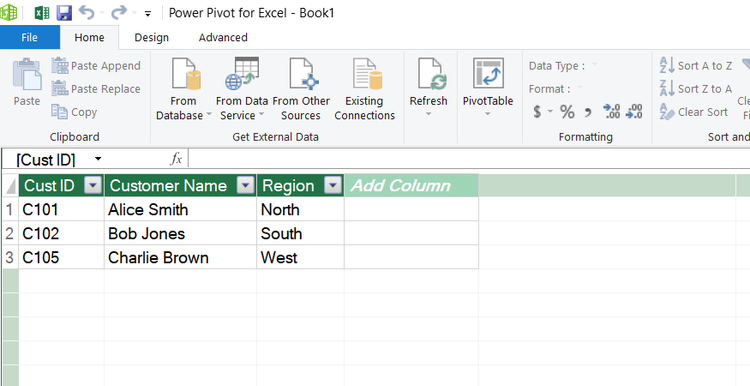This screenshot has height=386, width=750.
Task: Click From Other Sources
Action: tap(301, 89)
